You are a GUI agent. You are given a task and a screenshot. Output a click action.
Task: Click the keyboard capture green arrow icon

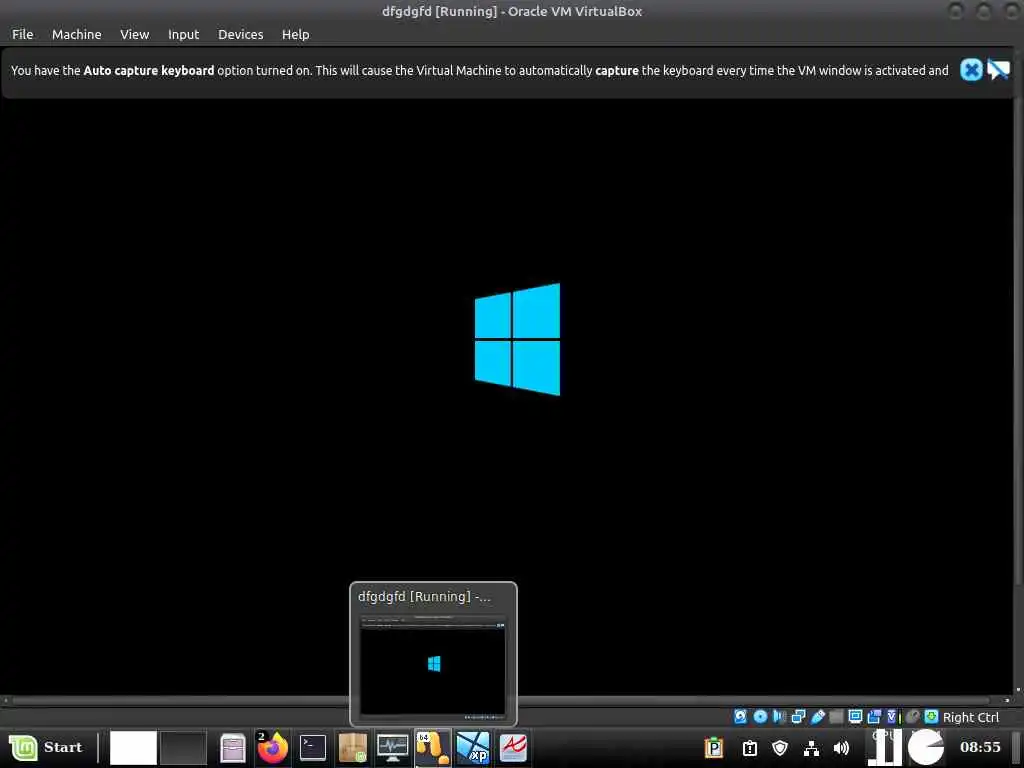(931, 717)
